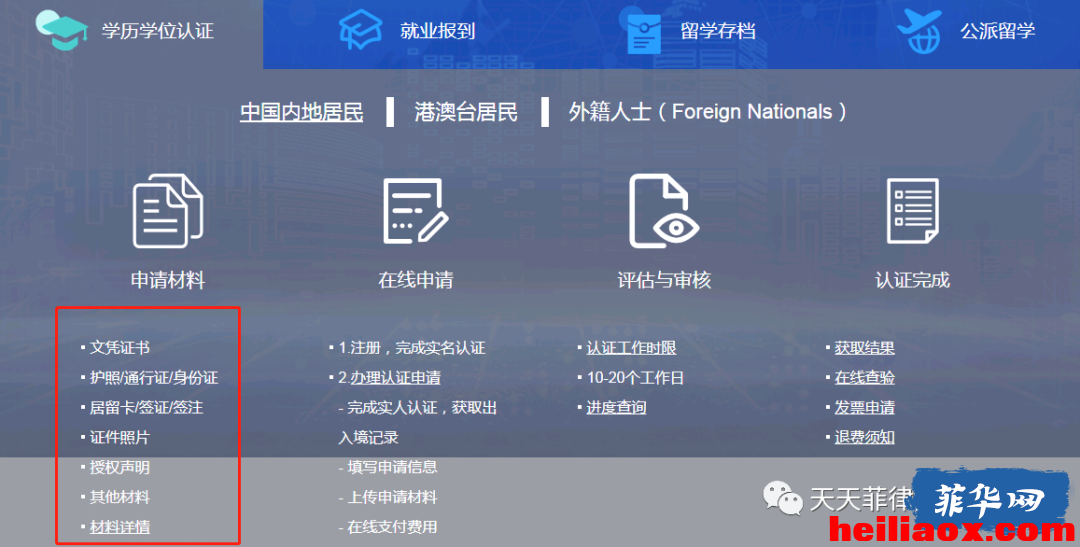The height and width of the screenshot is (547, 1080).
Task: Click the 护照/通行证/身份证 list item
Action: tap(154, 378)
